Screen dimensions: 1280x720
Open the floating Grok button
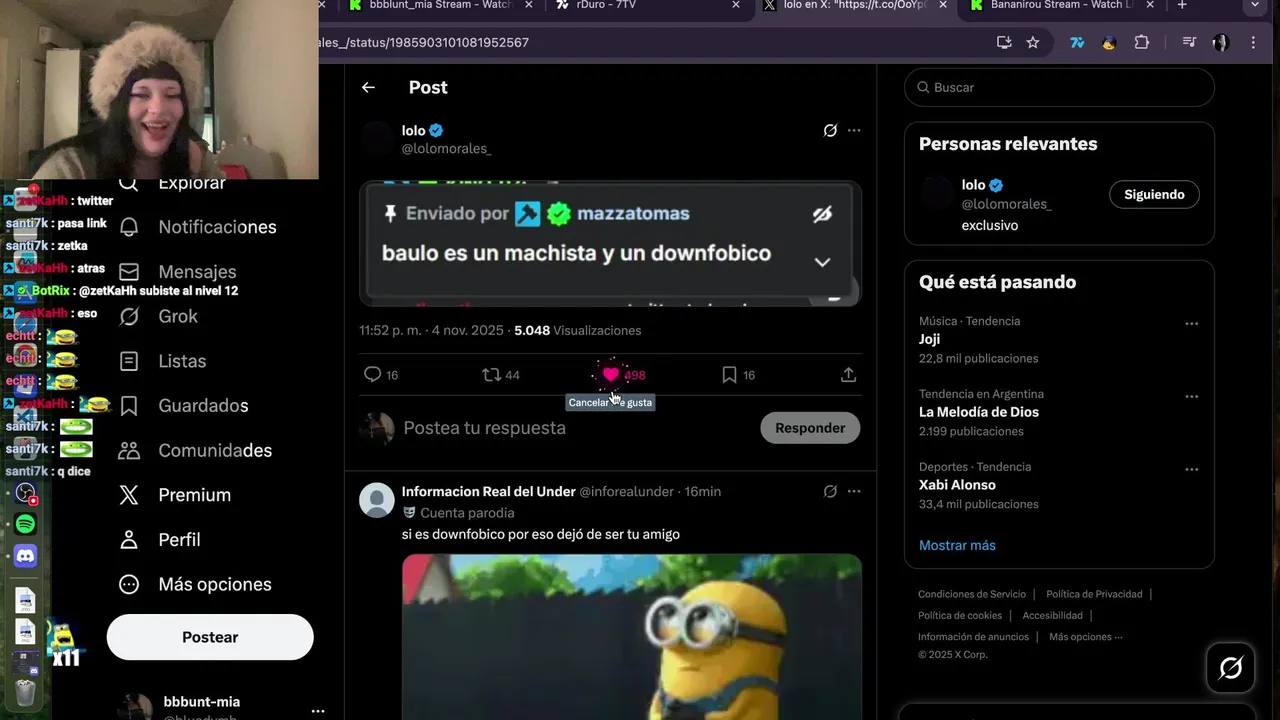click(1230, 668)
